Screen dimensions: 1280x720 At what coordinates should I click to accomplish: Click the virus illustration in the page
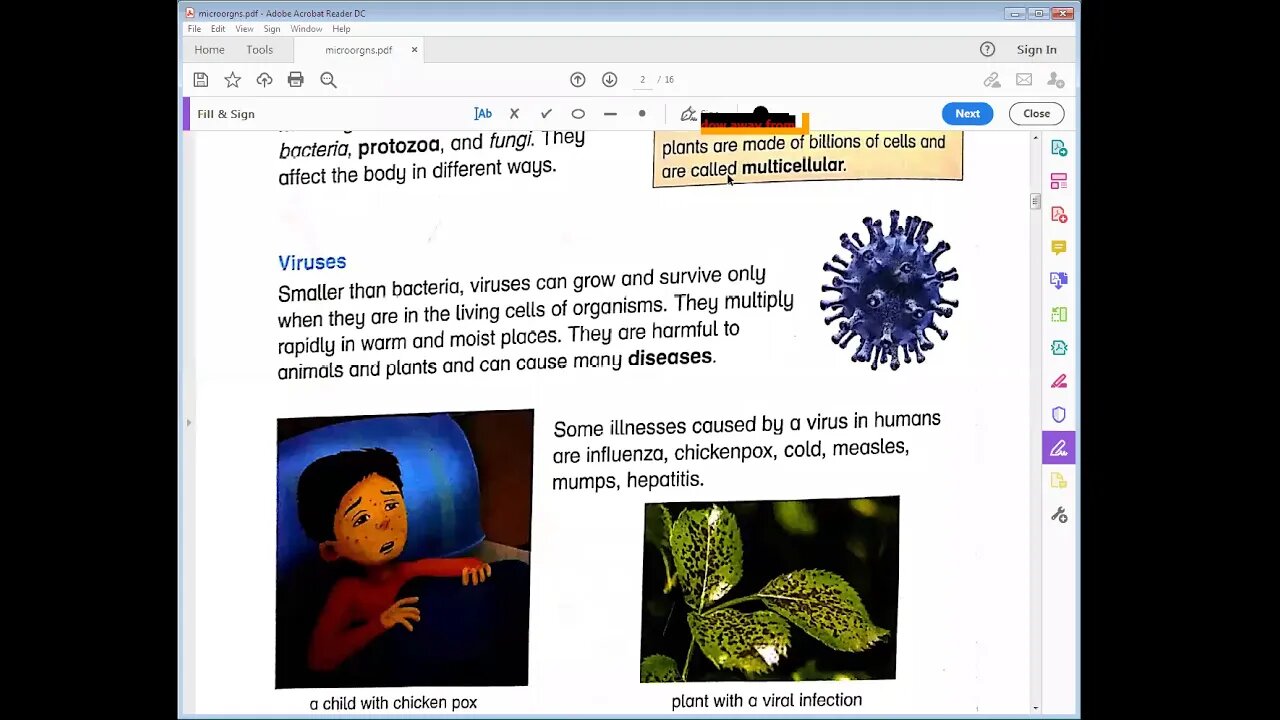tap(889, 290)
